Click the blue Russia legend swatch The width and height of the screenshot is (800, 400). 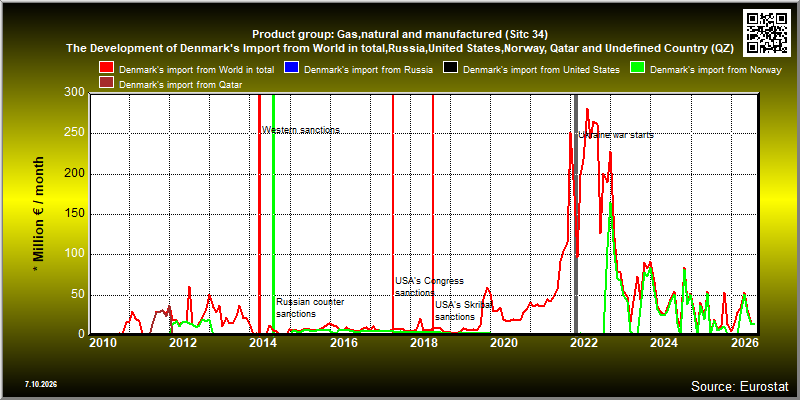291,69
